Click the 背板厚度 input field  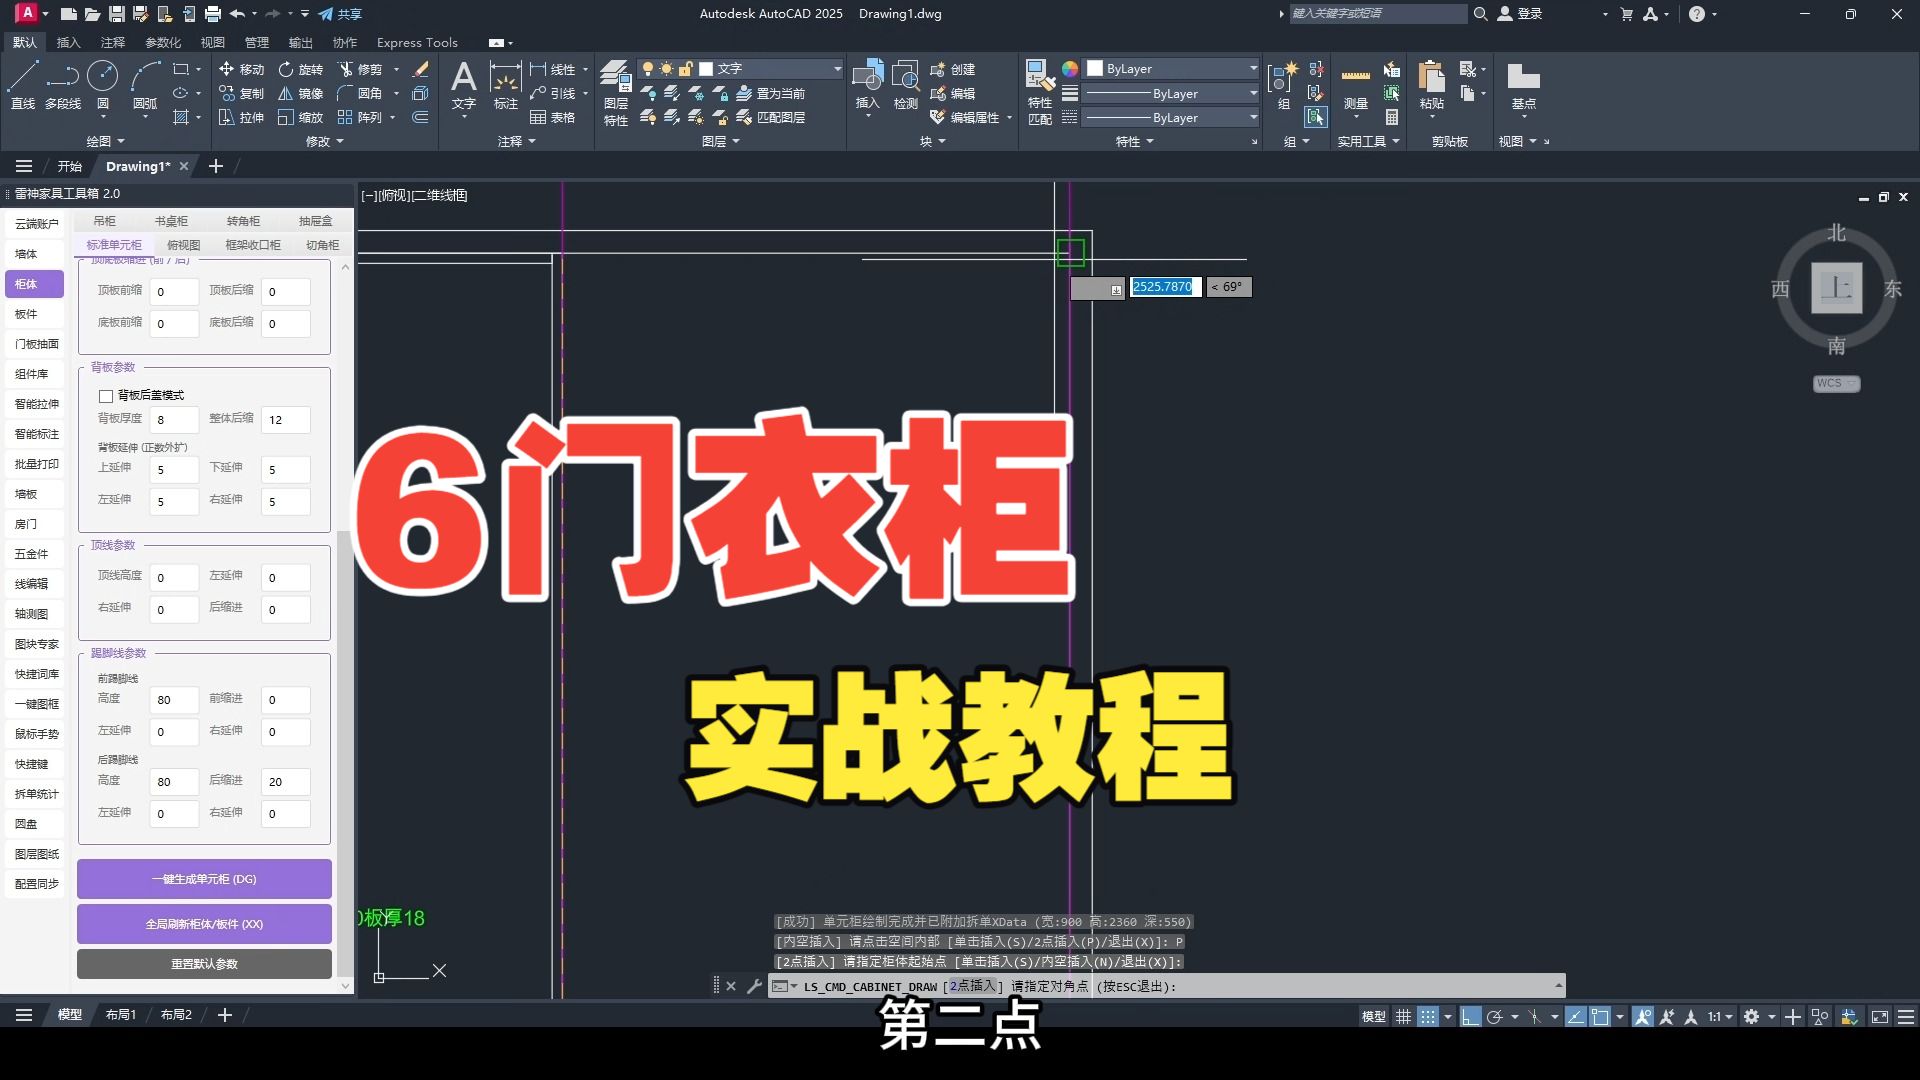174,420
